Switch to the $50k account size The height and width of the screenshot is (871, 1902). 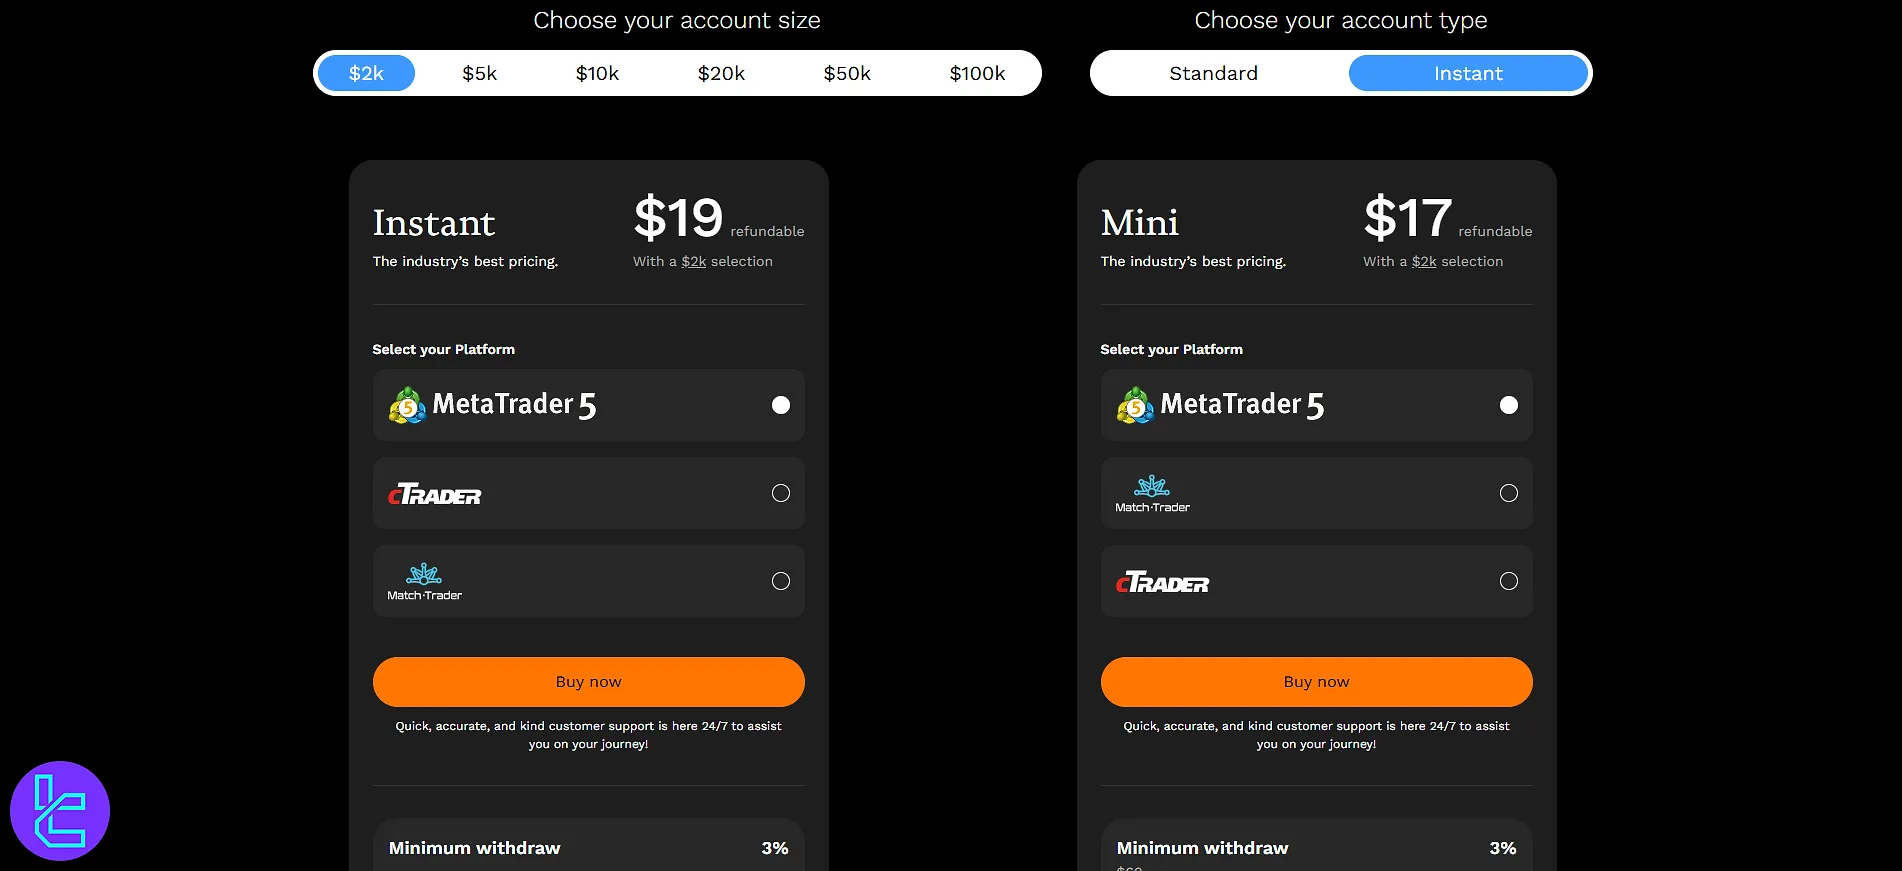coord(847,72)
